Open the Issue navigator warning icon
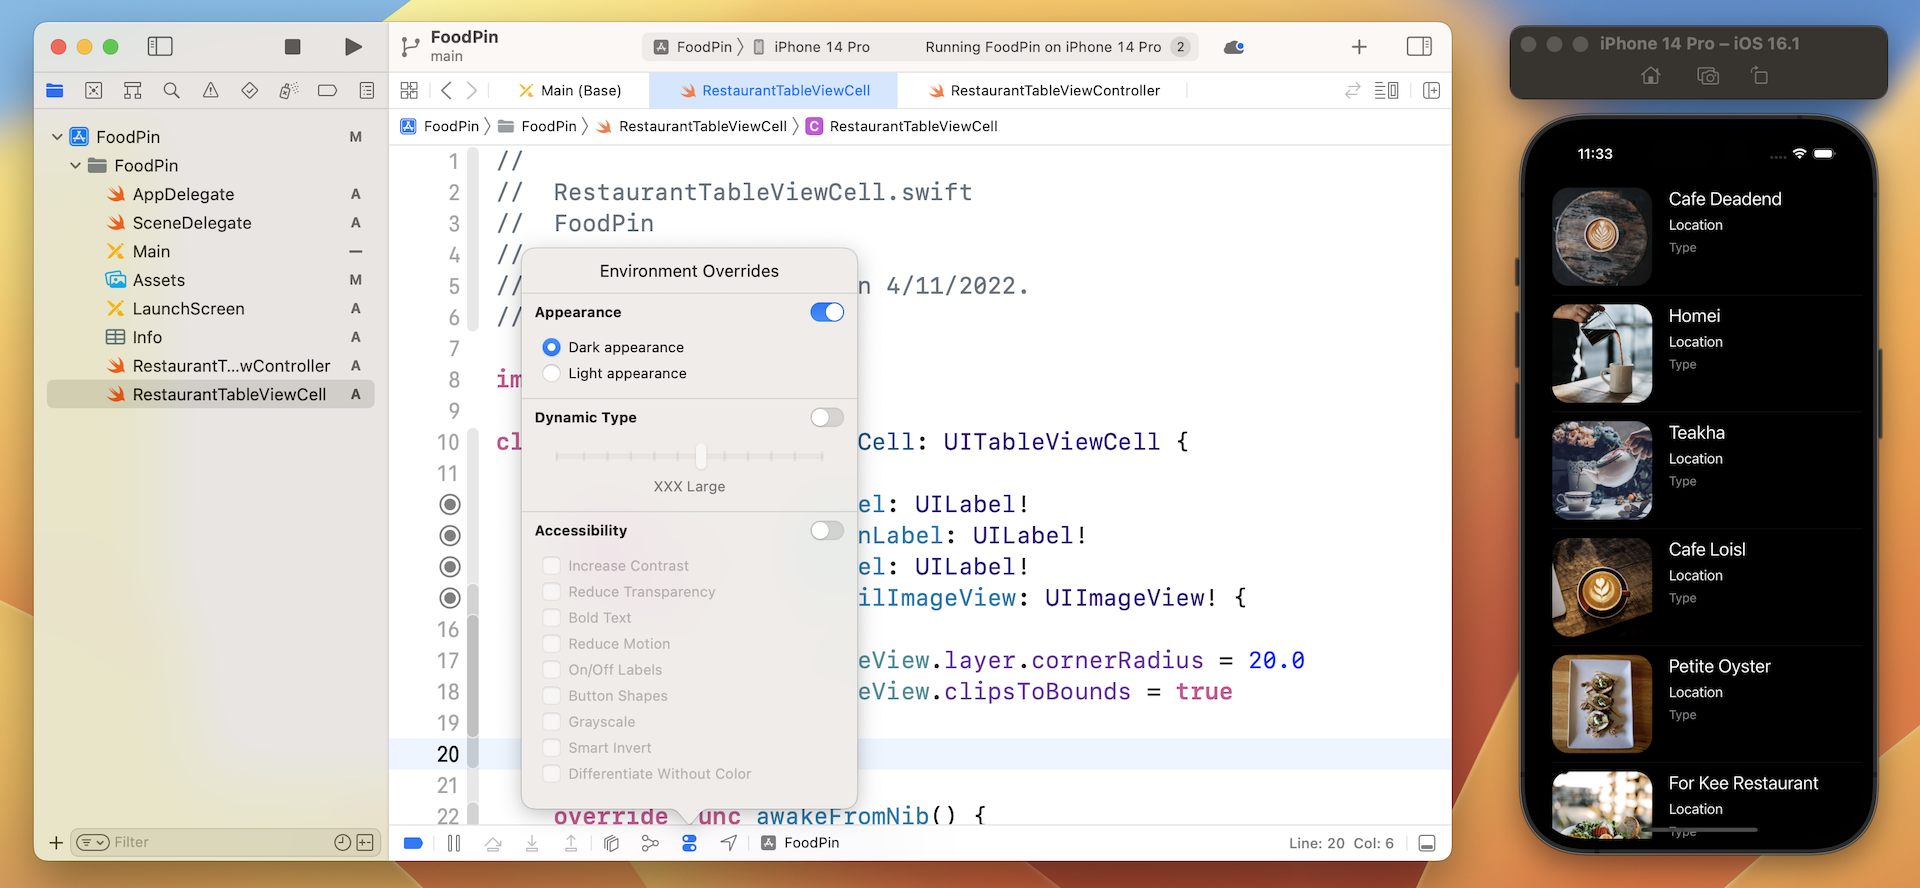The image size is (1920, 888). (210, 91)
